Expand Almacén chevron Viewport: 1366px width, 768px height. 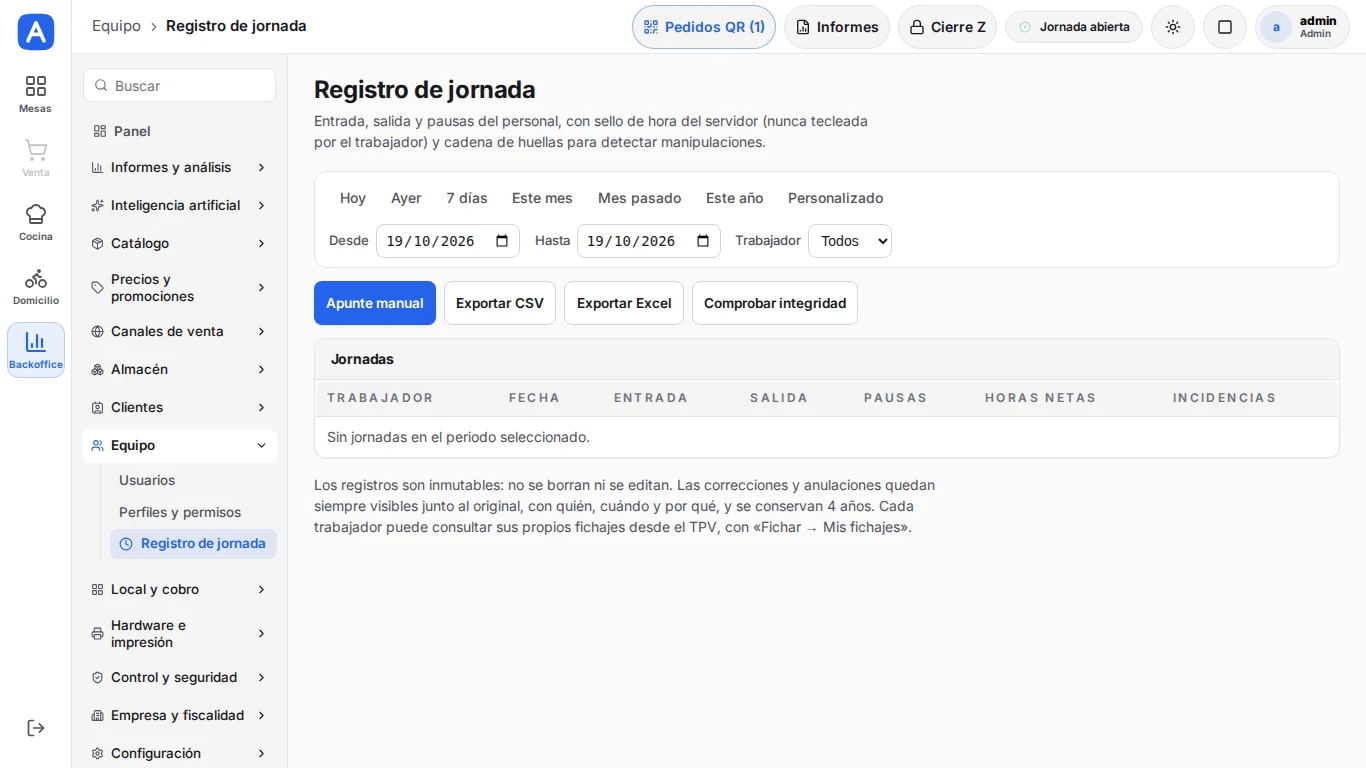[261, 369]
